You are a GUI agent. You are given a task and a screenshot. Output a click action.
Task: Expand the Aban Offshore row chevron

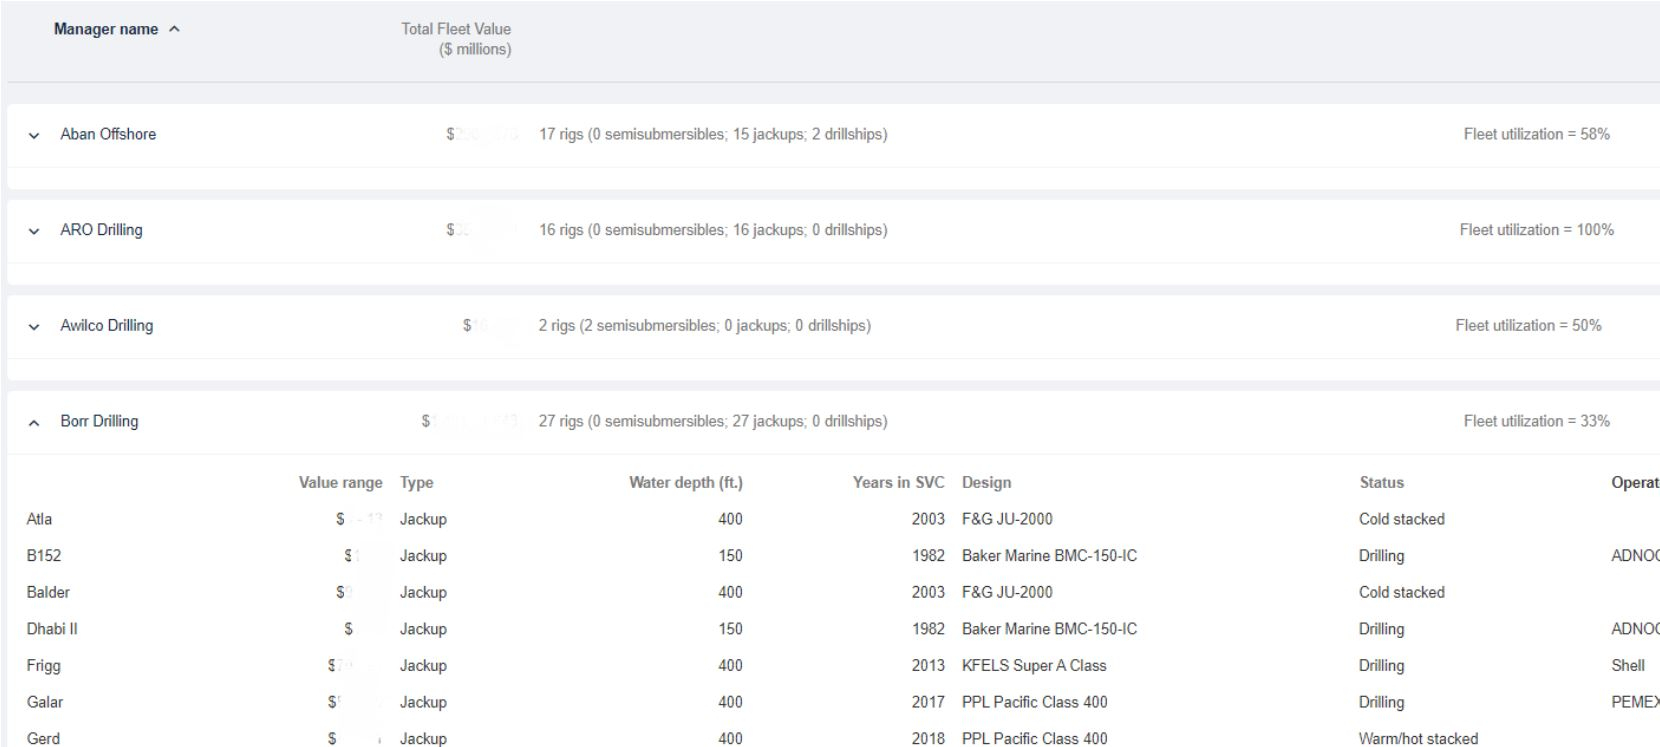35,135
